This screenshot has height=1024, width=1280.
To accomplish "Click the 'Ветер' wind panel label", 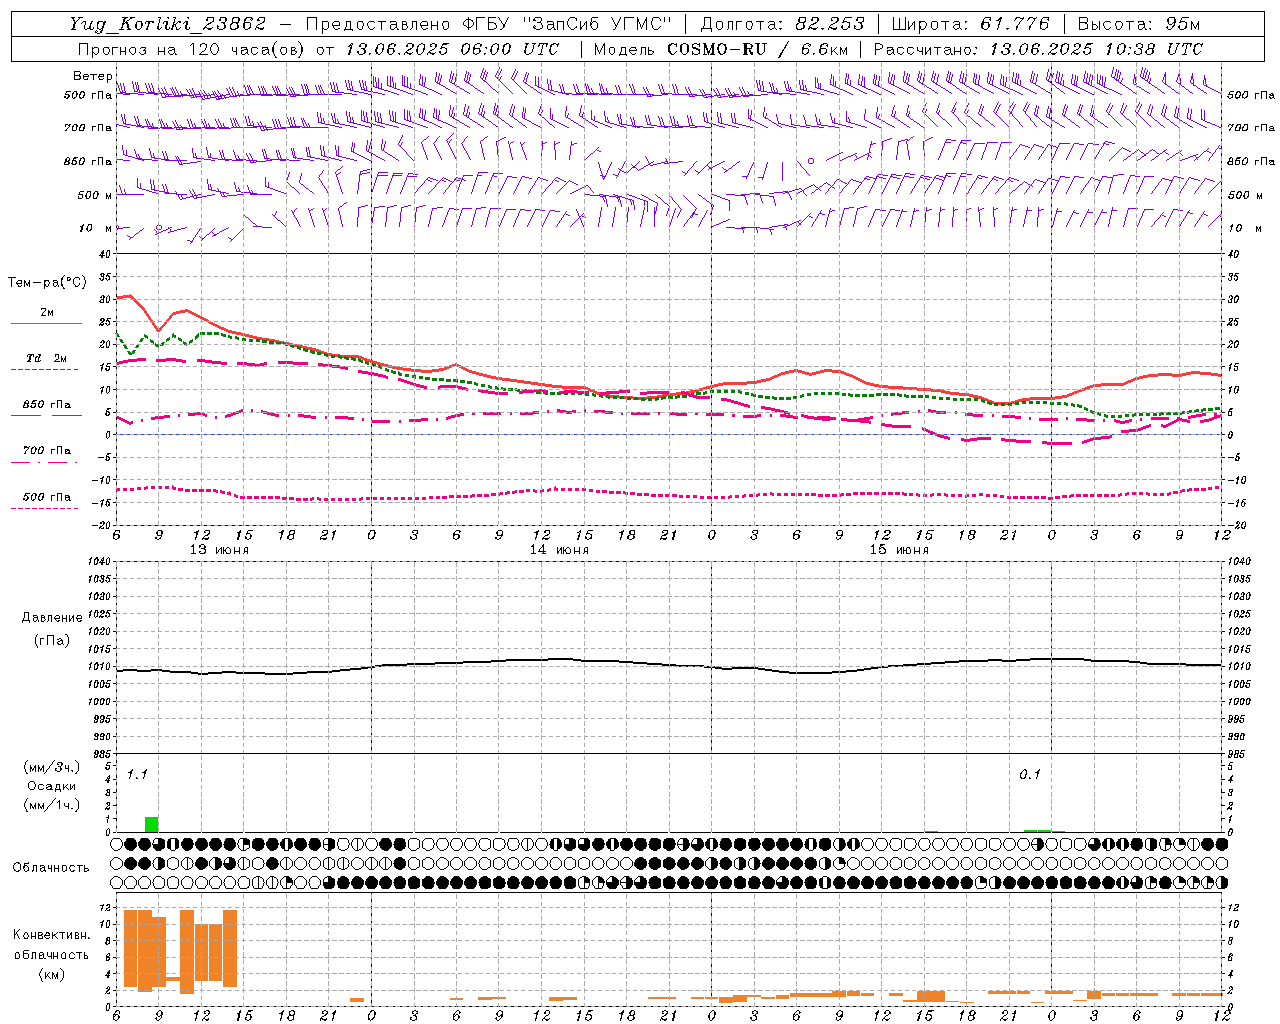I will [92, 76].
